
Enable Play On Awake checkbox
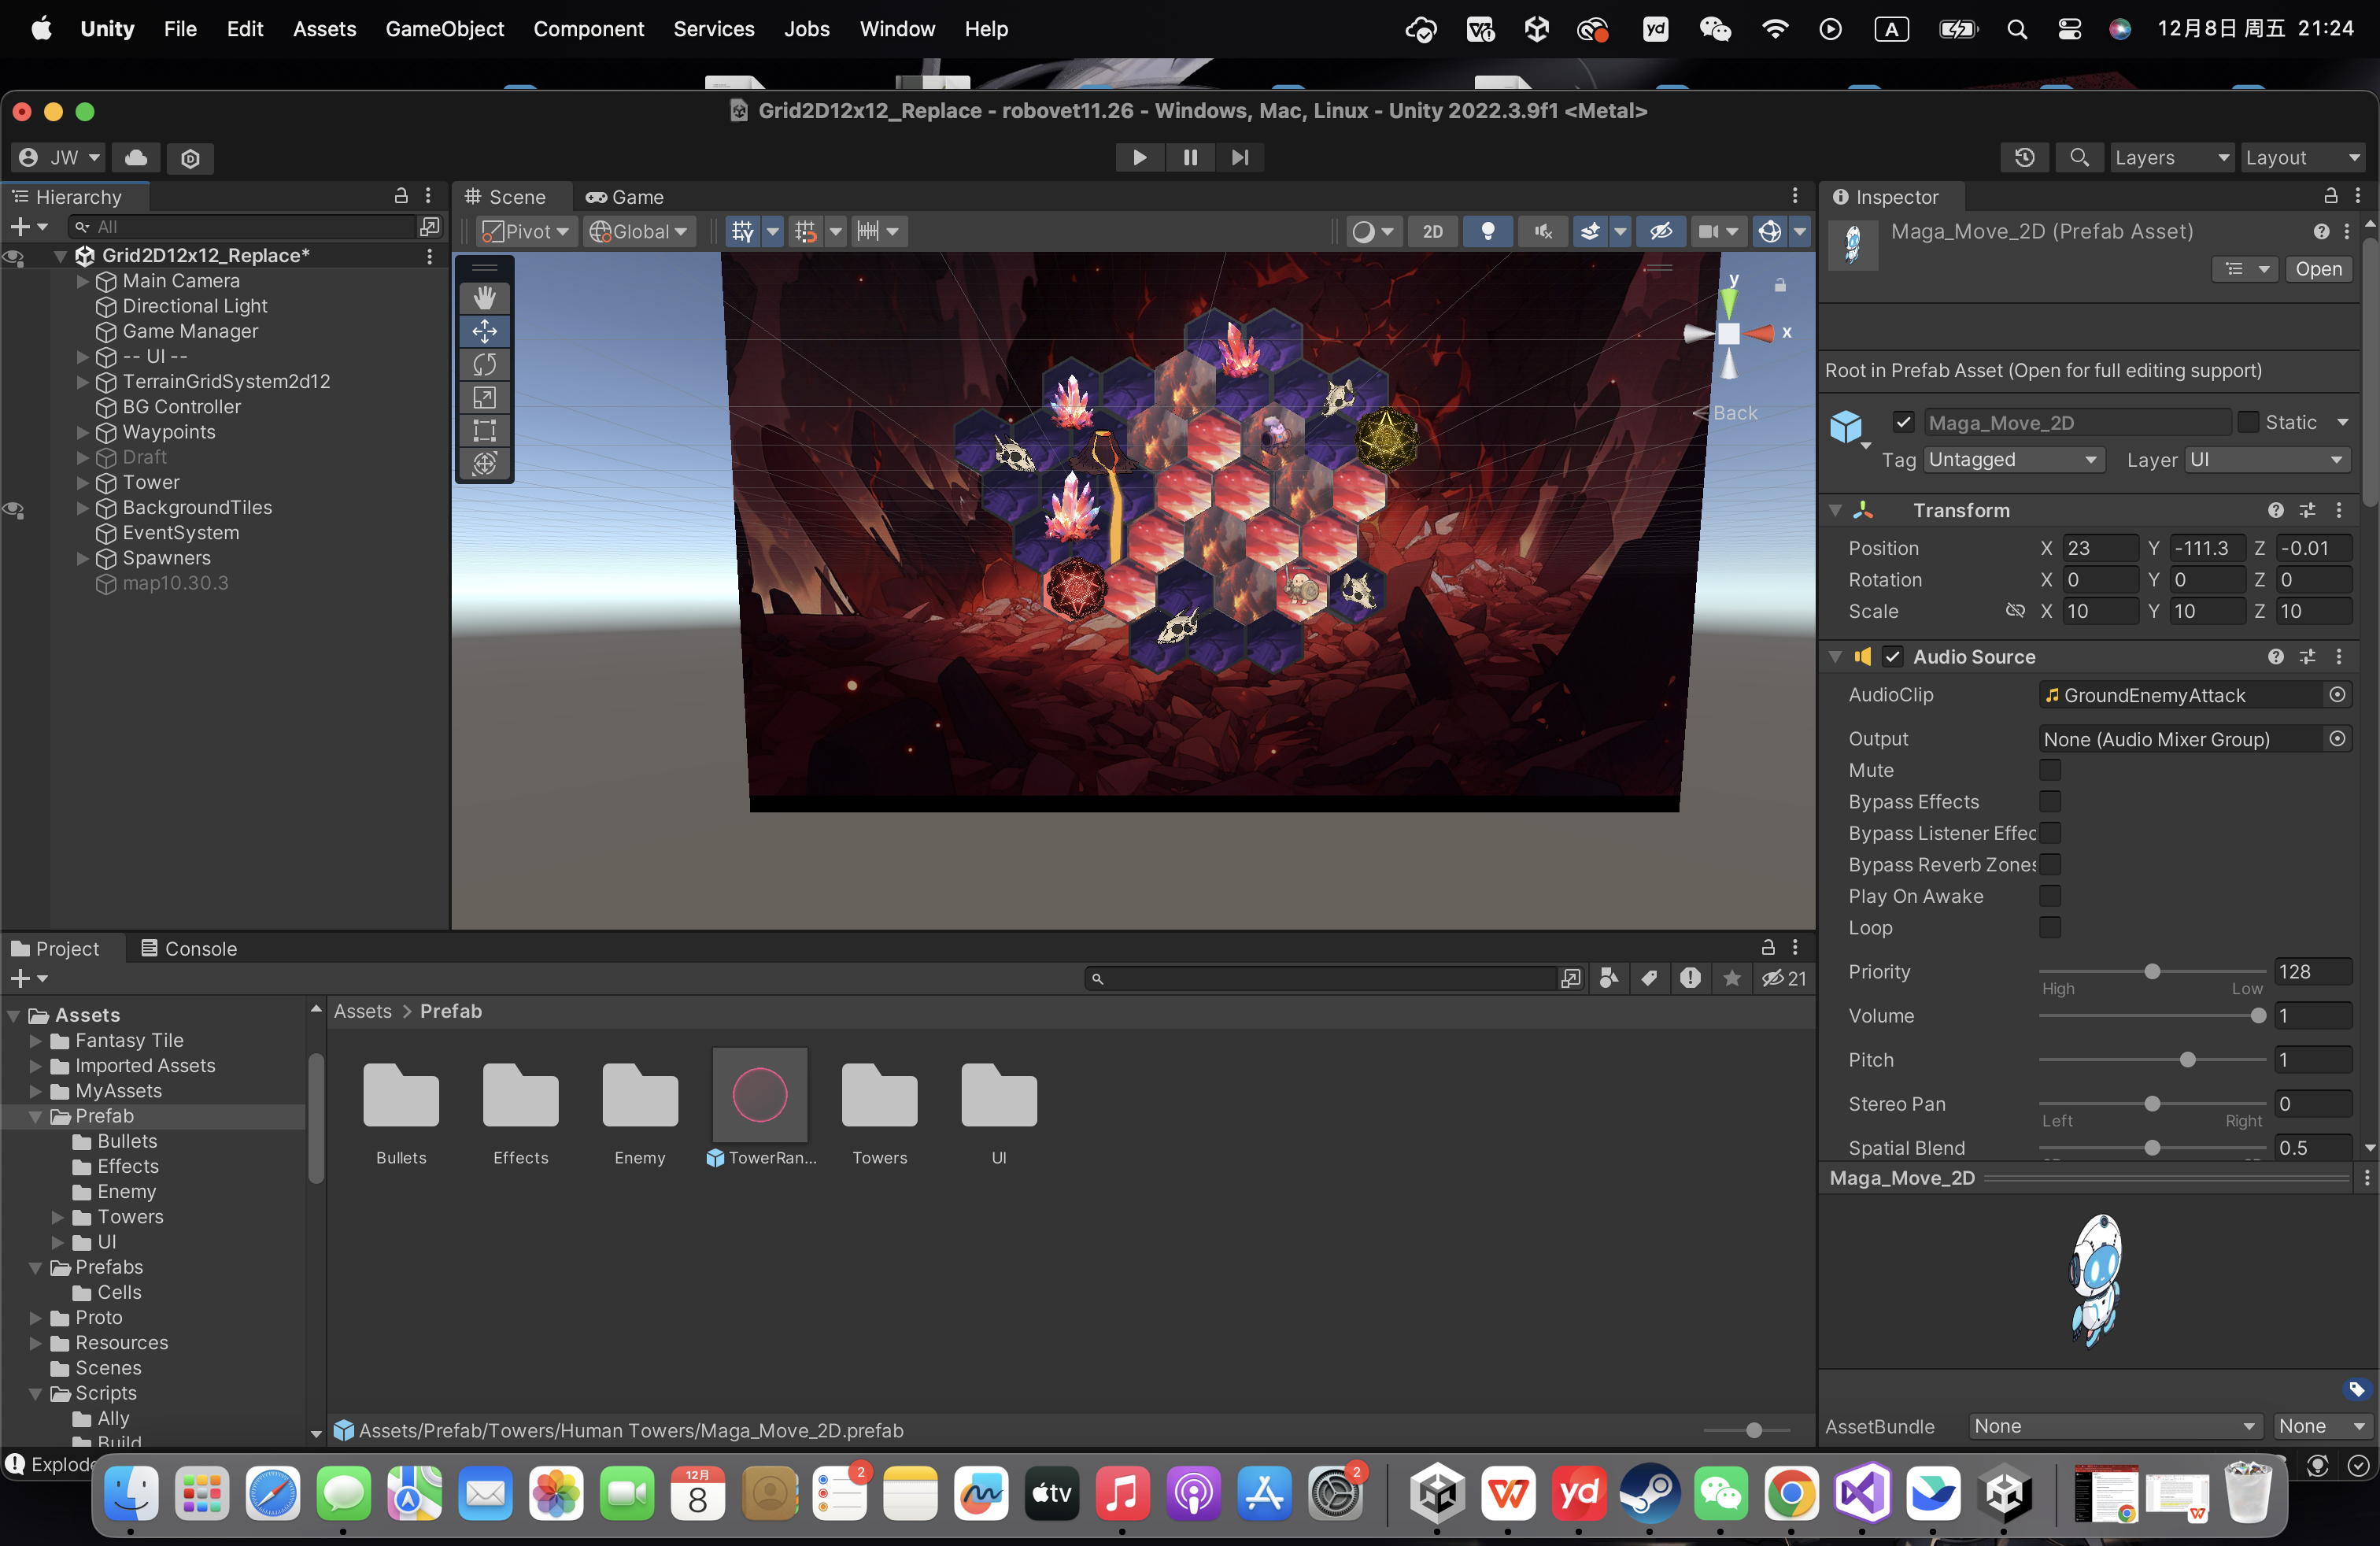pyautogui.click(x=2050, y=896)
